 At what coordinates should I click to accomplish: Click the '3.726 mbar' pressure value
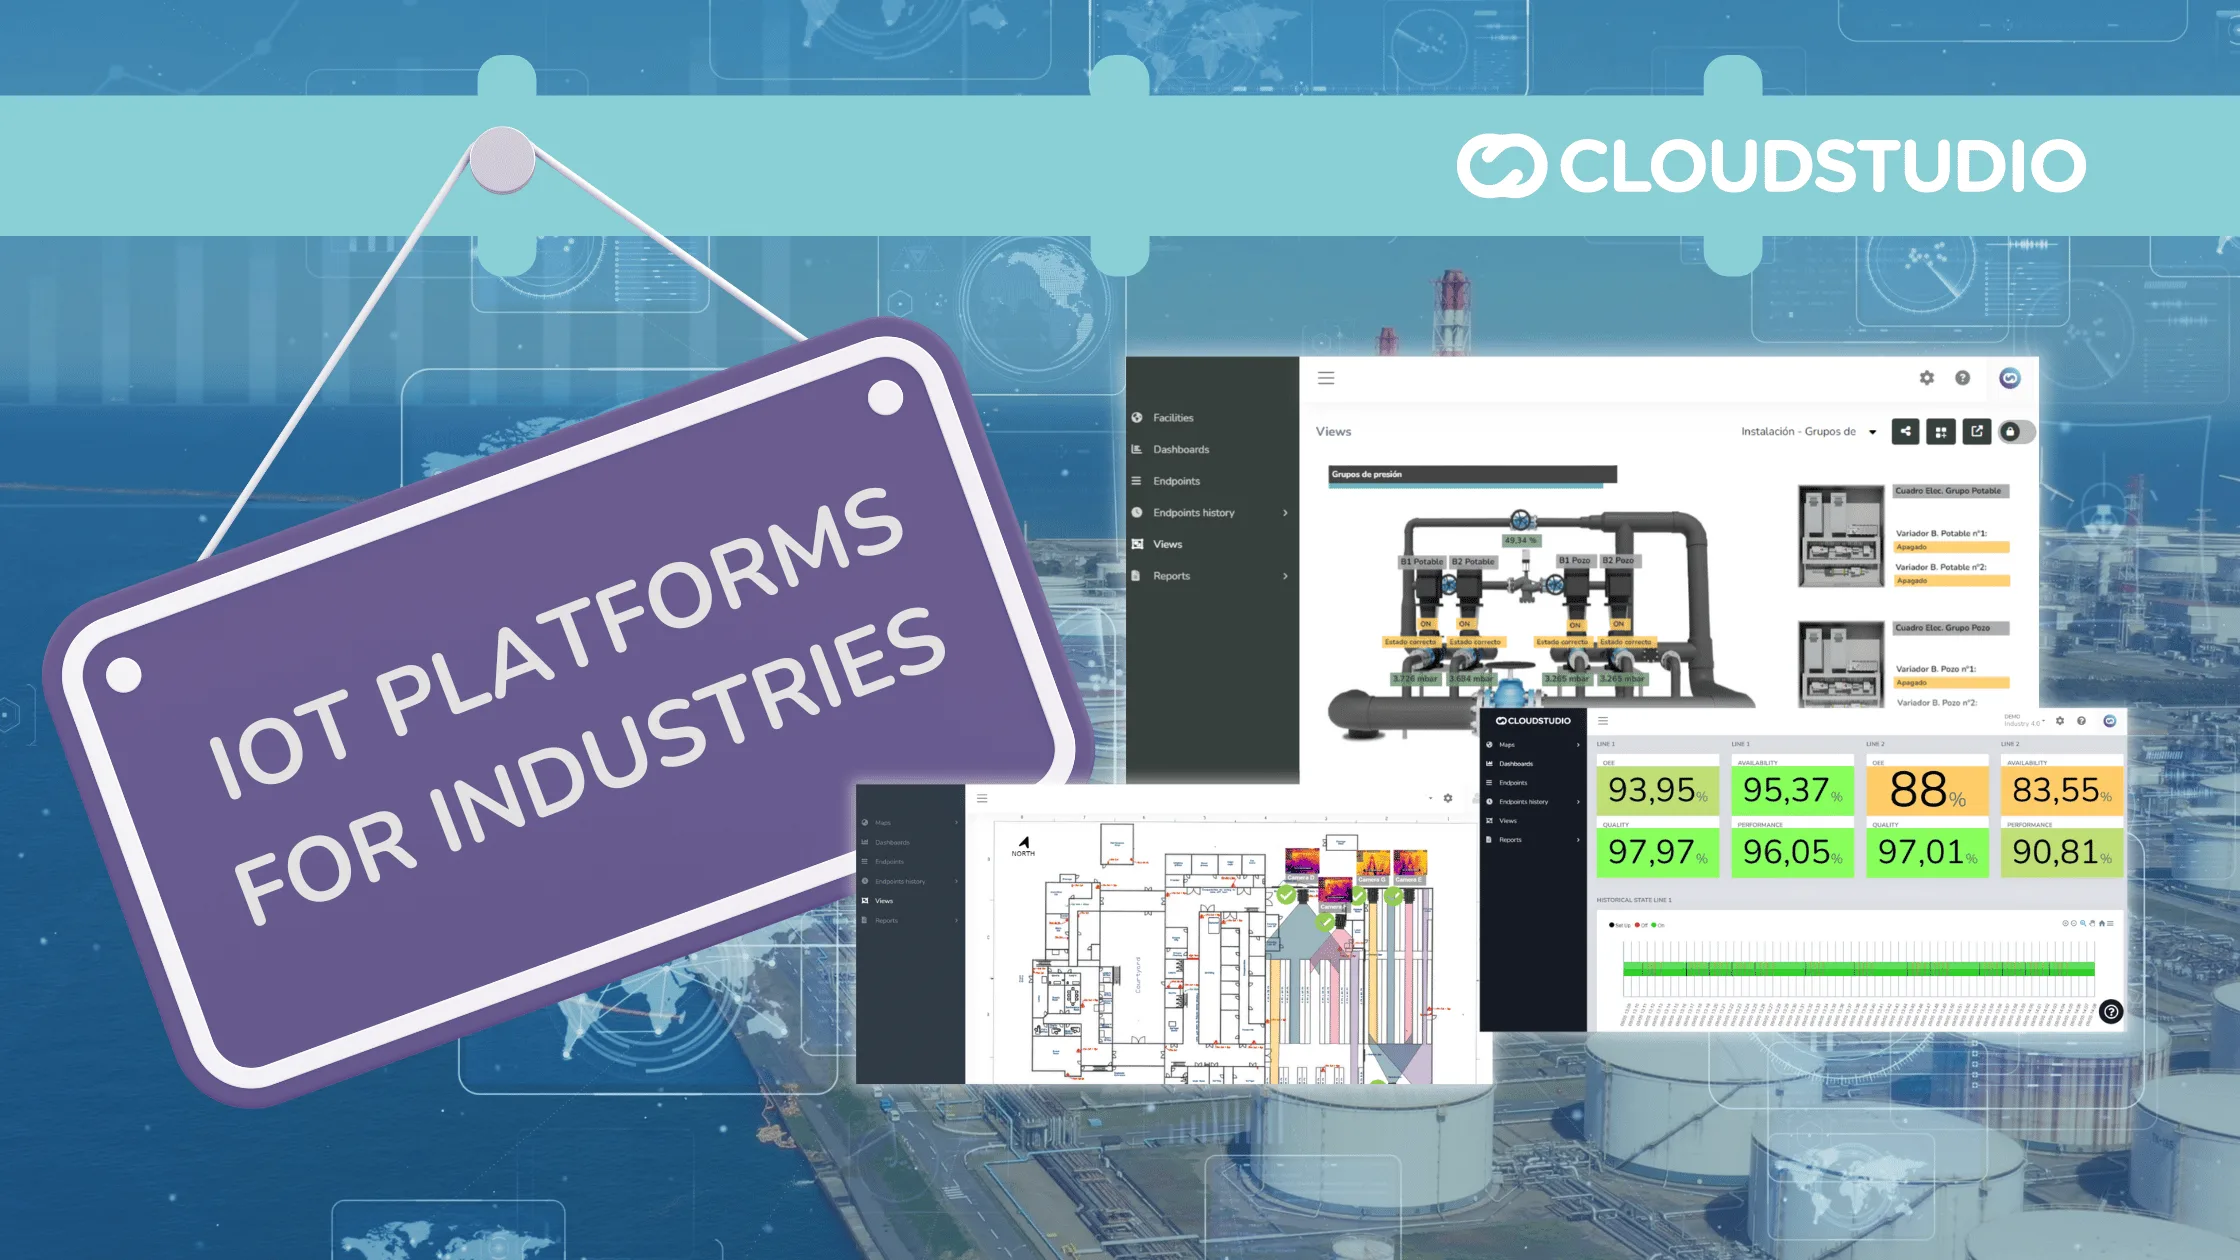[x=1415, y=679]
